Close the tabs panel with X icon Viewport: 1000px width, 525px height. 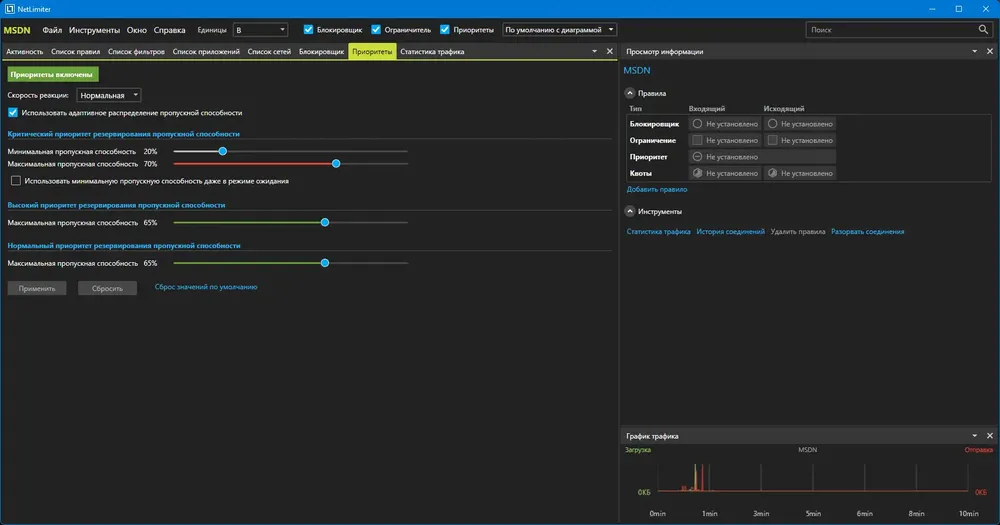coord(610,52)
